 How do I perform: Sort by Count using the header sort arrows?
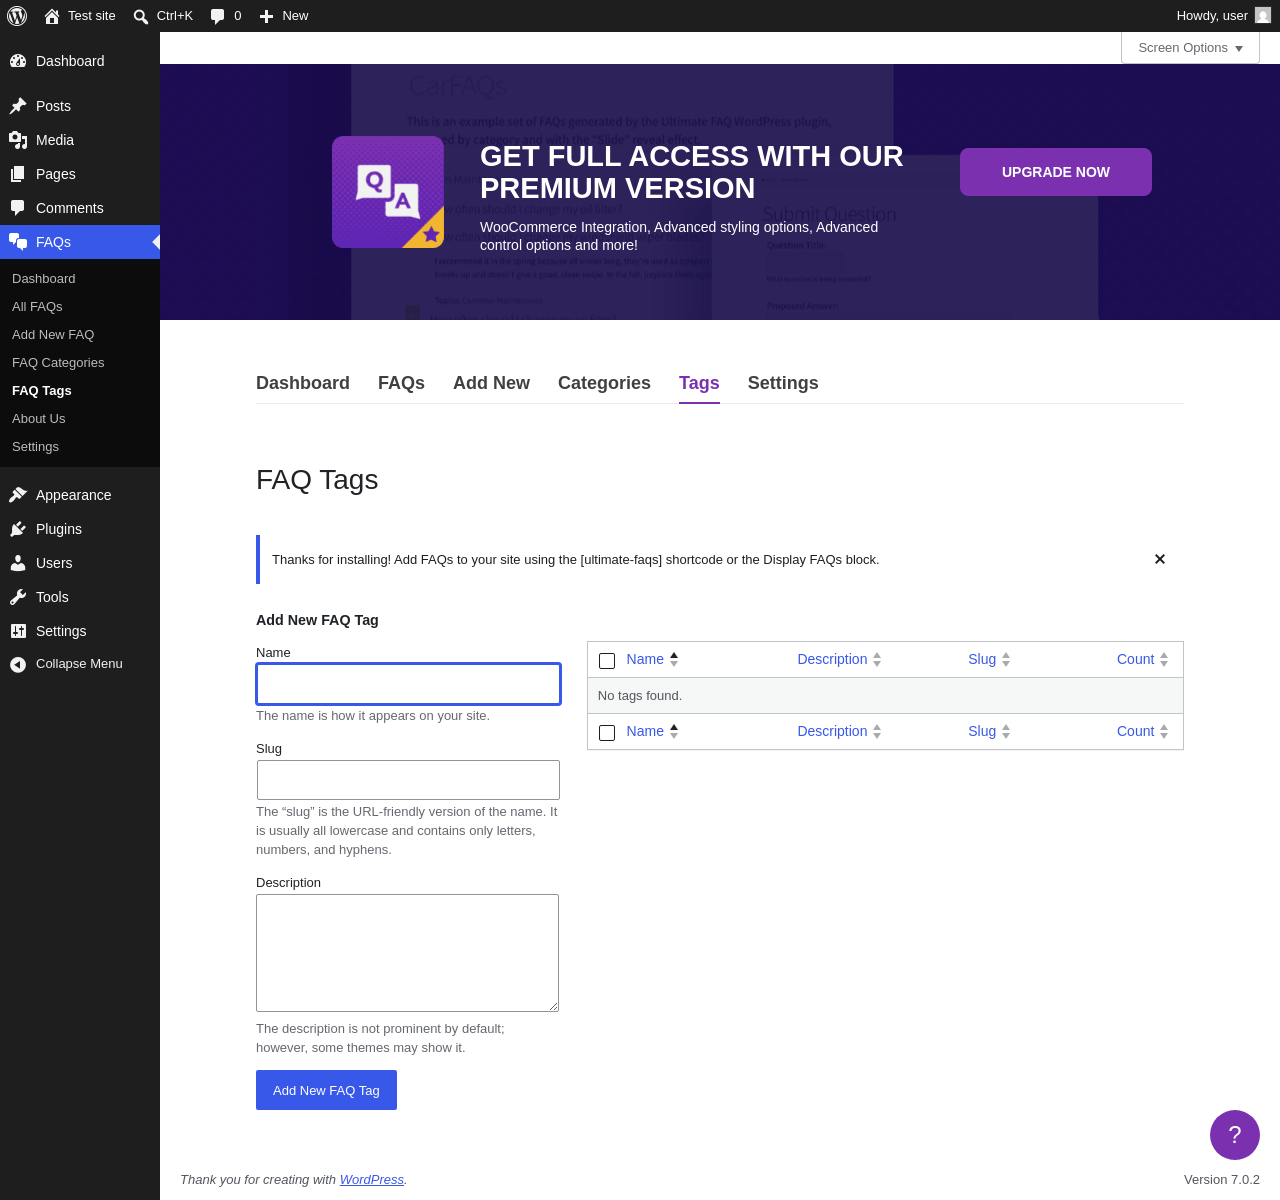pos(1164,660)
